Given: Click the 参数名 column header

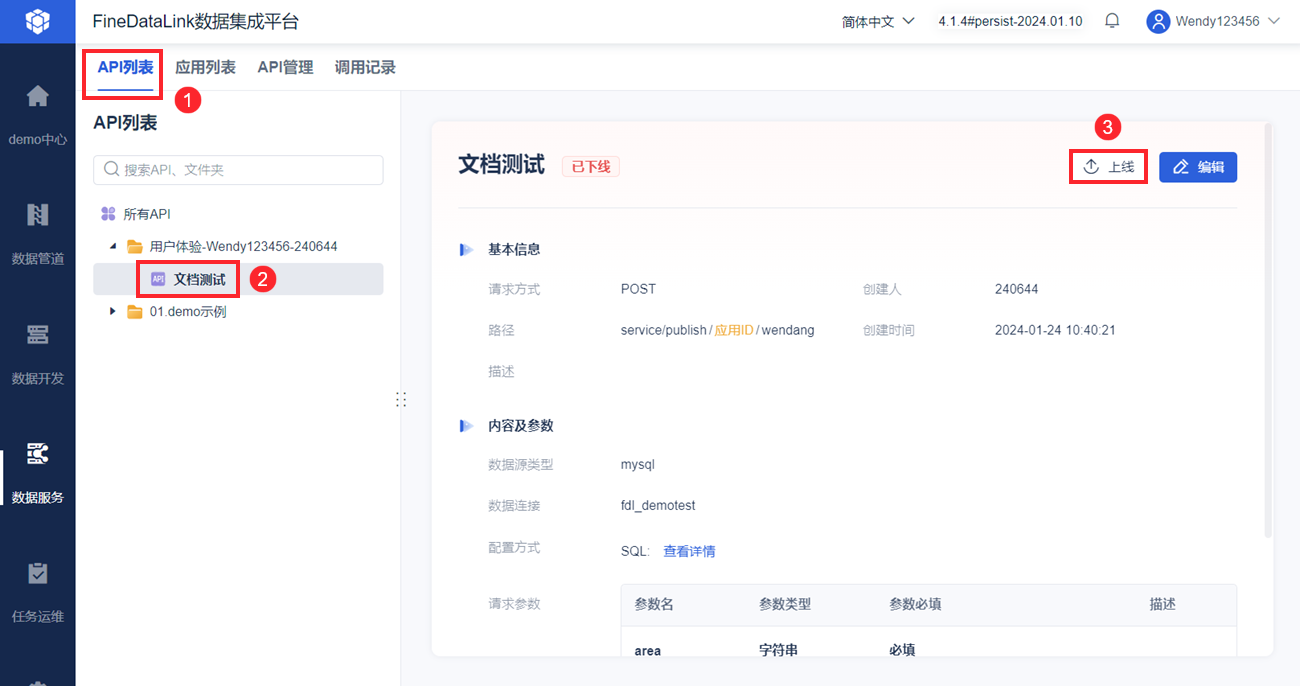Looking at the screenshot, I should coord(654,604).
